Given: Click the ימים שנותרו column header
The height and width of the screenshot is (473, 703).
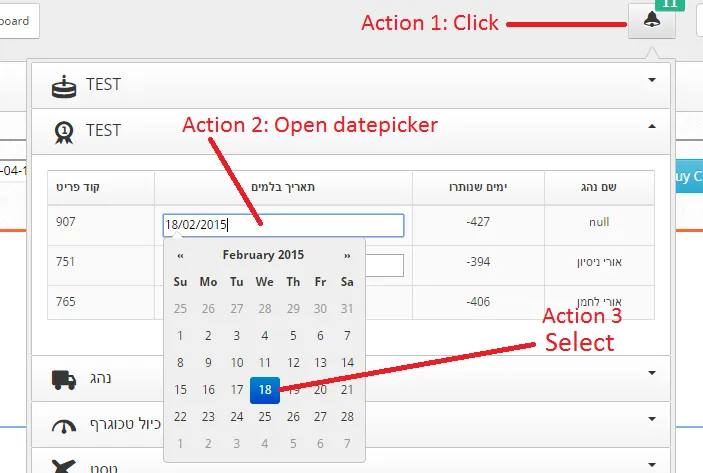Looking at the screenshot, I should (x=478, y=187).
